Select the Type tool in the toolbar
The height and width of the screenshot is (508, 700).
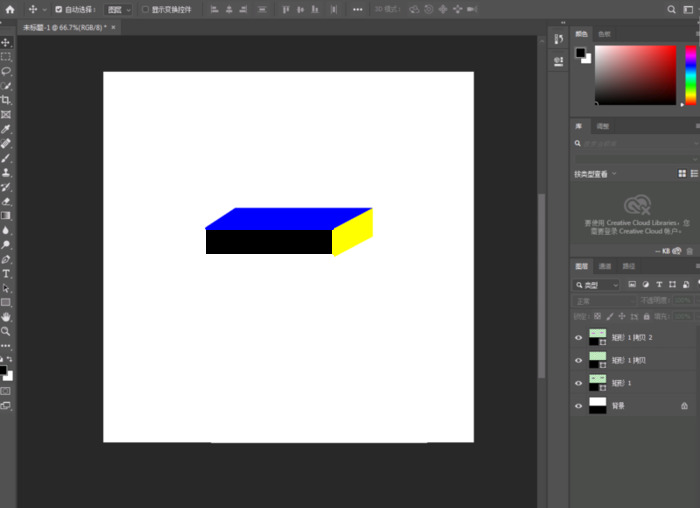click(x=6, y=273)
